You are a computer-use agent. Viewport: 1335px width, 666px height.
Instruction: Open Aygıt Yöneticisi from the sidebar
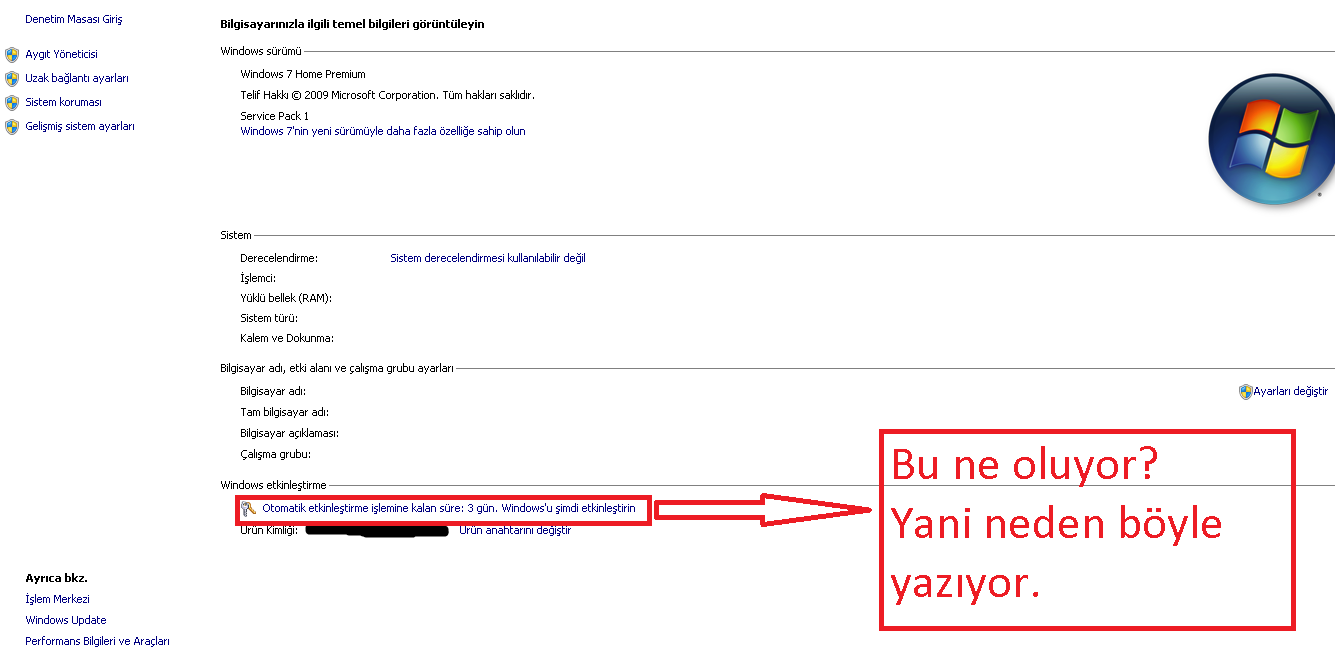click(61, 55)
